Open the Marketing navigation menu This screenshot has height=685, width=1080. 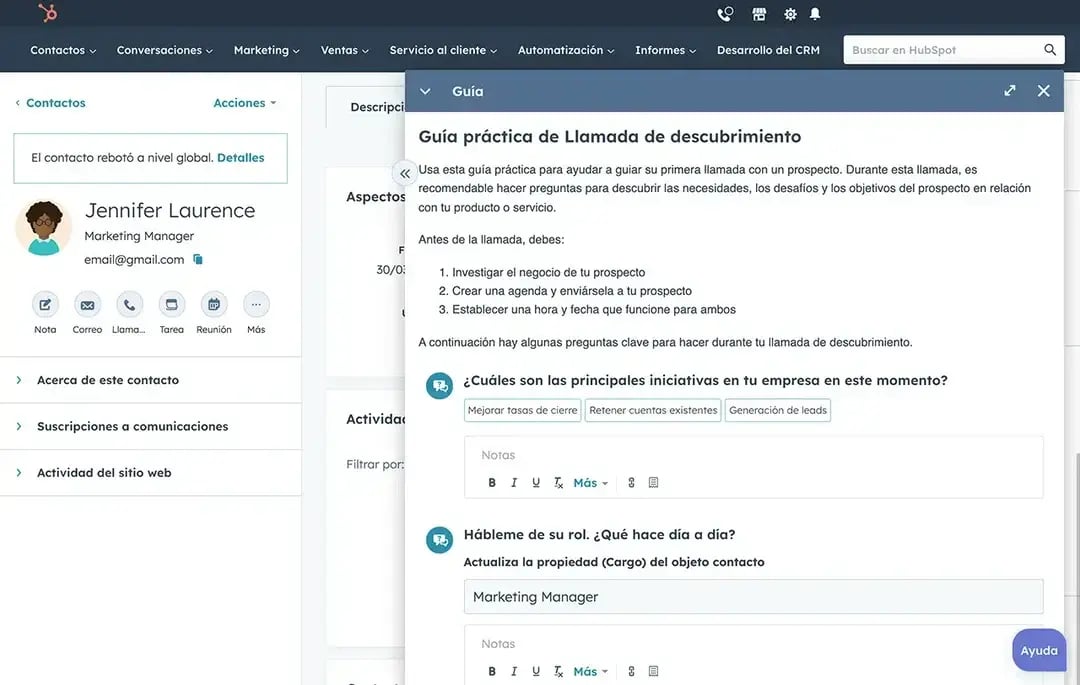tap(267, 50)
